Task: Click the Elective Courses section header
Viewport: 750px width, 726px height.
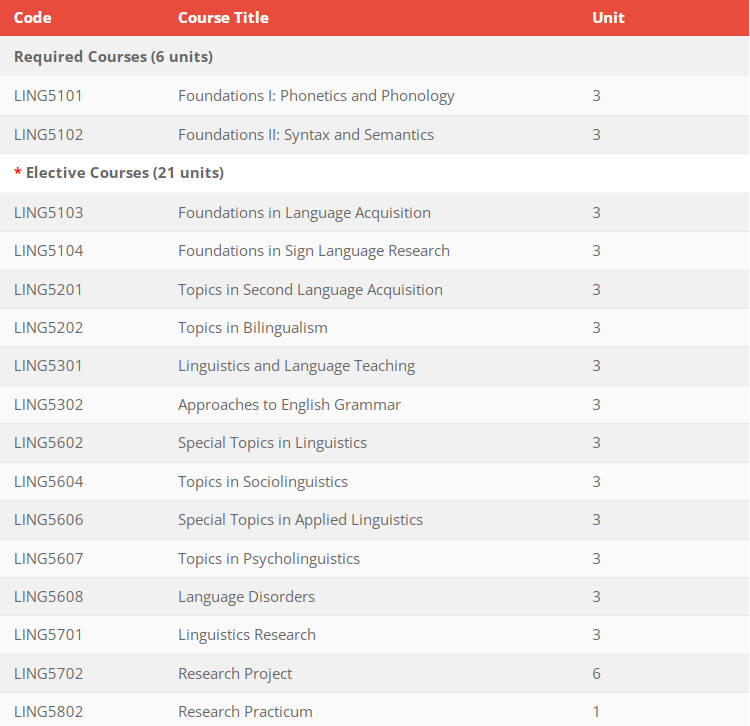Action: 124,173
